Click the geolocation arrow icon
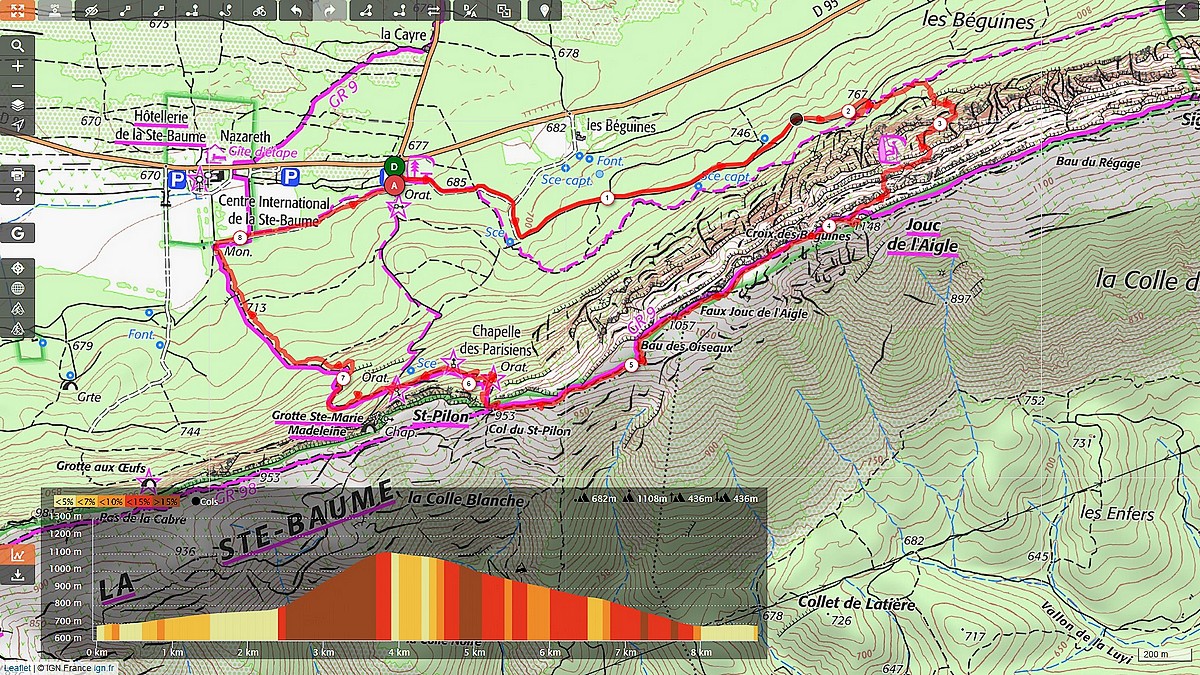Screen dimensions: 1200x675 (x=18, y=125)
